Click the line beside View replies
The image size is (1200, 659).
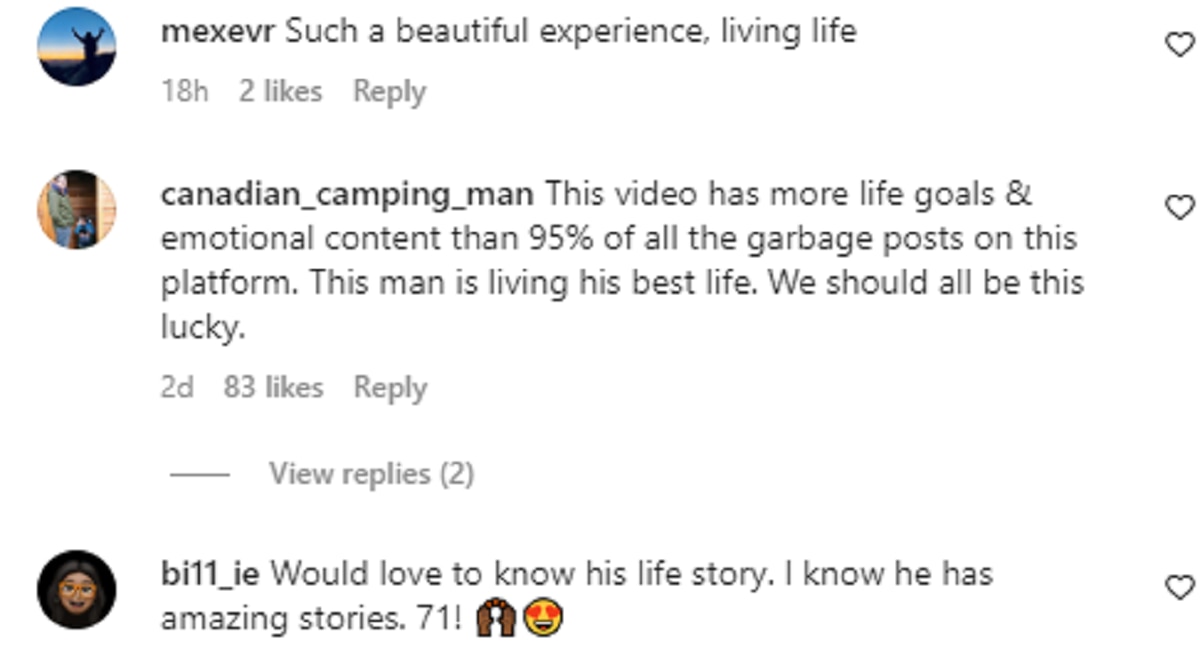coord(200,474)
